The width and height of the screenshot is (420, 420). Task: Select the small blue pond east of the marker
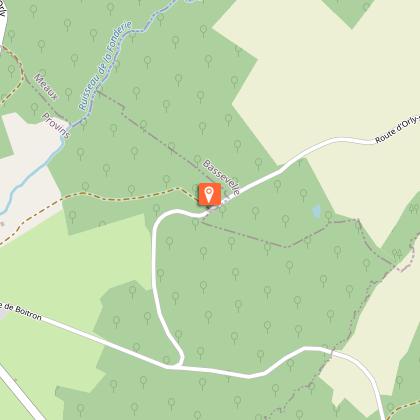[x=316, y=211]
